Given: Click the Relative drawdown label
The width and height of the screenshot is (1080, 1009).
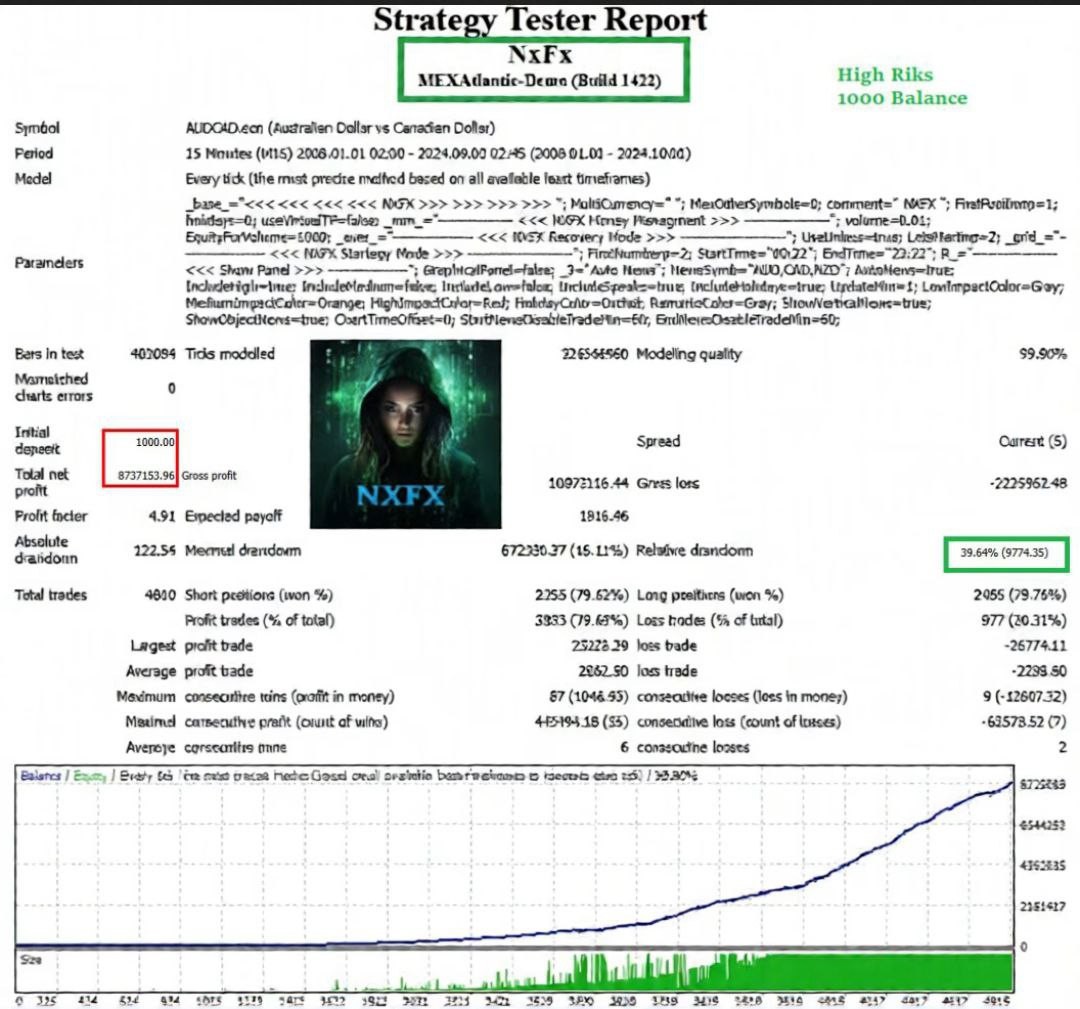Looking at the screenshot, I should pyautogui.click(x=694, y=550).
